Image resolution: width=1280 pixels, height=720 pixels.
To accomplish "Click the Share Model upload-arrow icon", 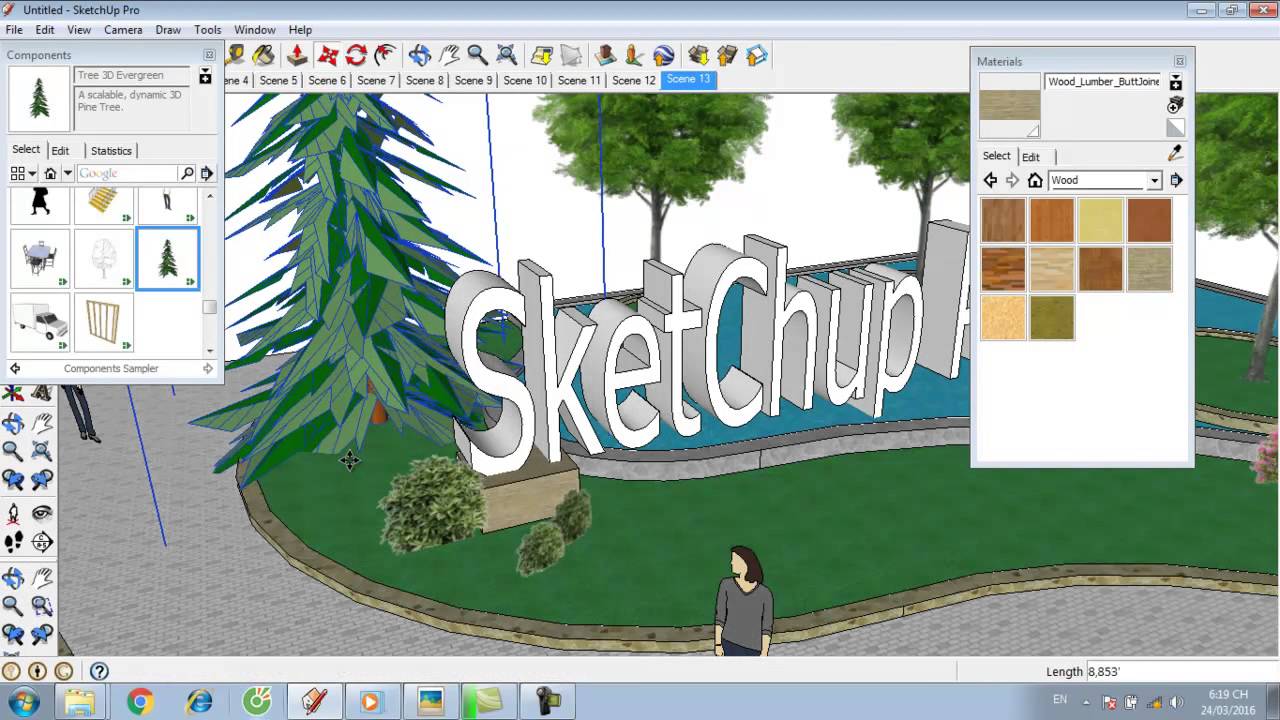I will 727,55.
